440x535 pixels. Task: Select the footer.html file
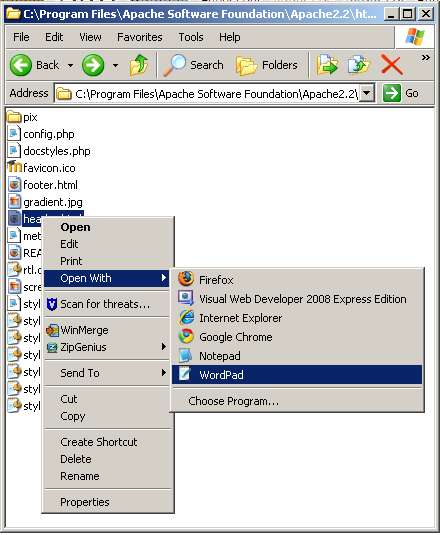pos(43,185)
